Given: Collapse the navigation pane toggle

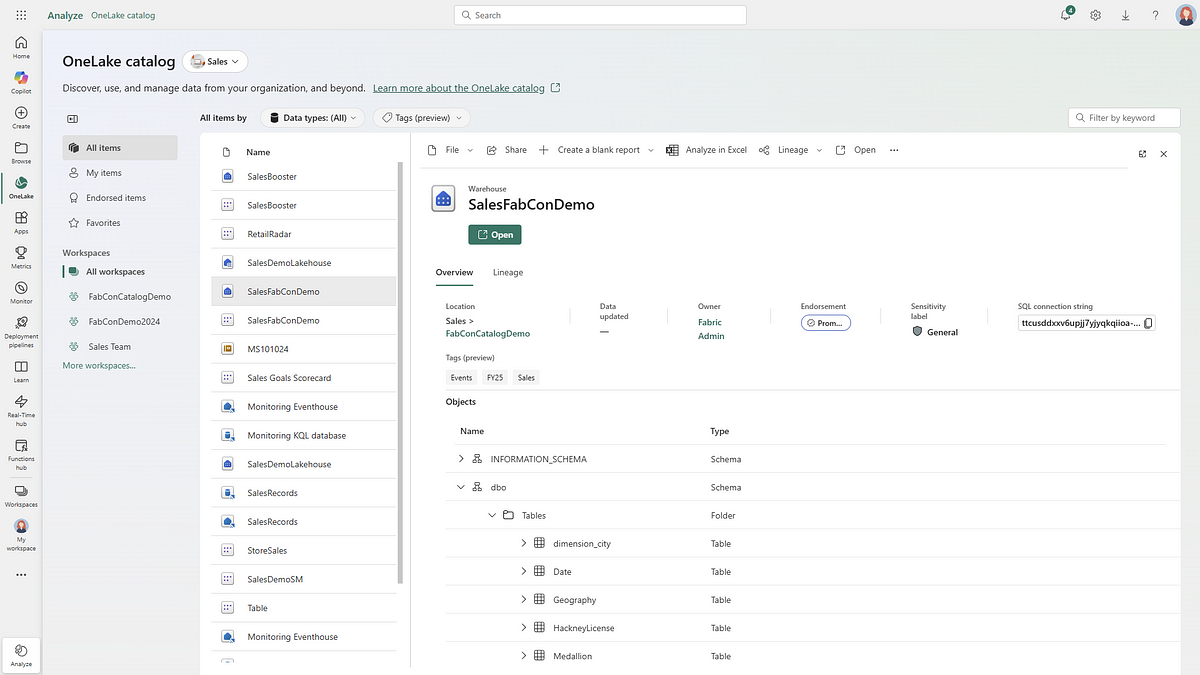Looking at the screenshot, I should pos(72,118).
